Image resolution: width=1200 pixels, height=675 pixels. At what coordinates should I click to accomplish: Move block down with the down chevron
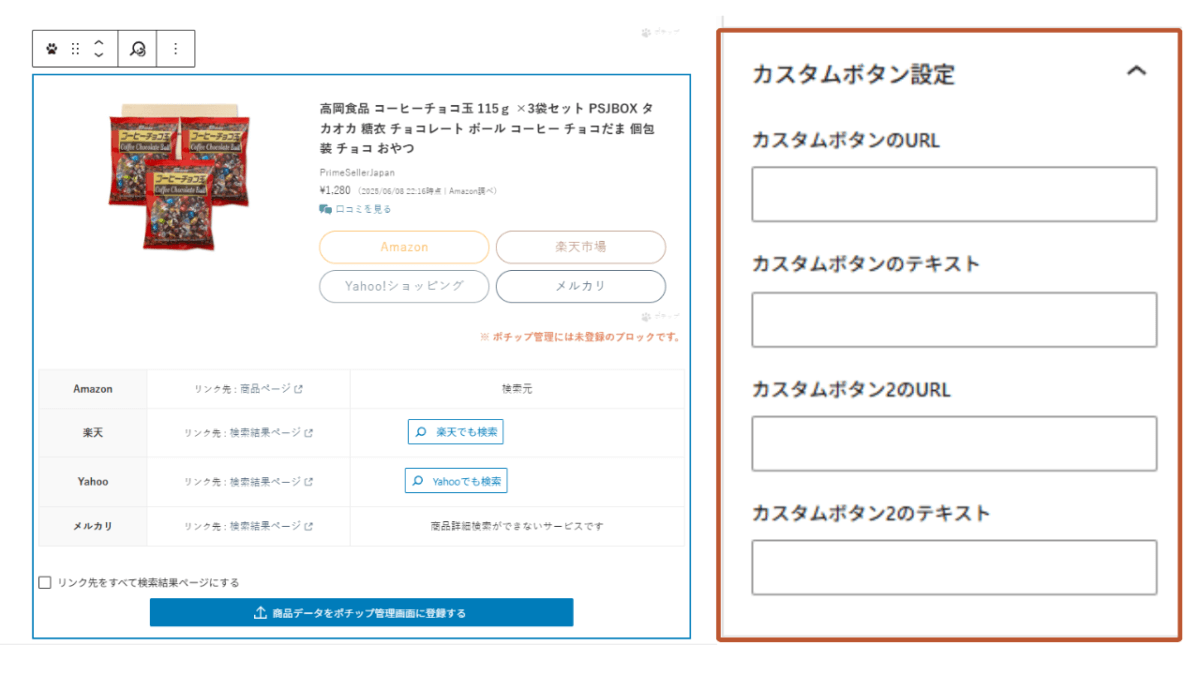coord(98,55)
